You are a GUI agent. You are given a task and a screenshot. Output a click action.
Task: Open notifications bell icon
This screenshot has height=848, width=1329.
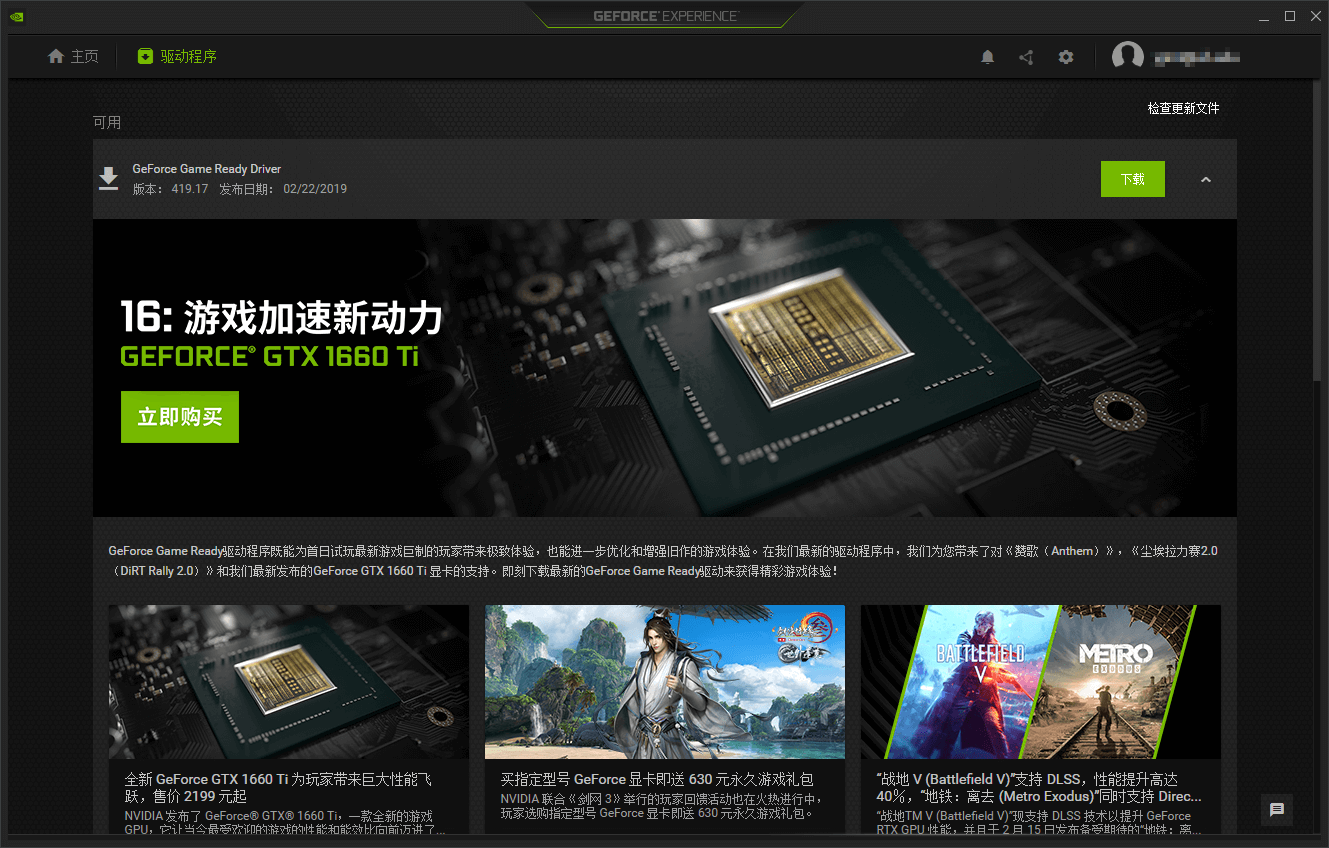[x=988, y=57]
